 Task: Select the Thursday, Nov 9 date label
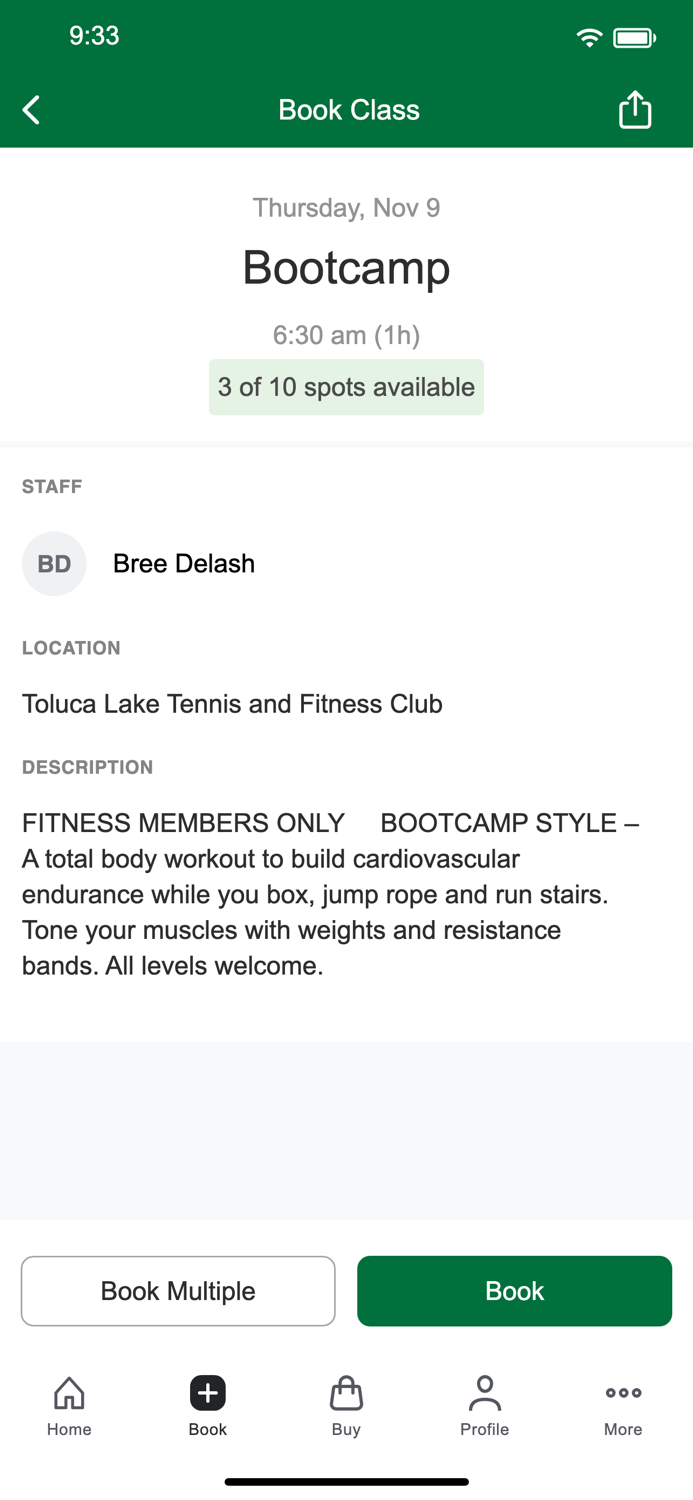pos(346,207)
